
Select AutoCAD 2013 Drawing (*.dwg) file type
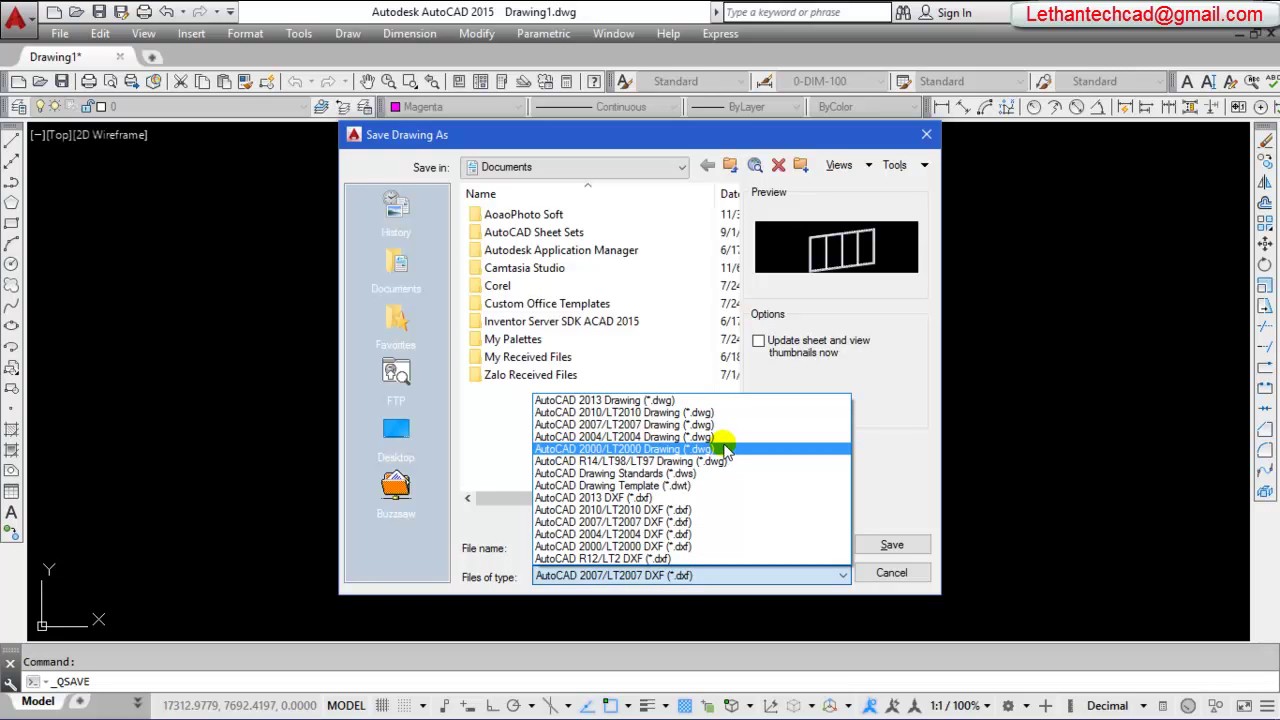point(692,401)
